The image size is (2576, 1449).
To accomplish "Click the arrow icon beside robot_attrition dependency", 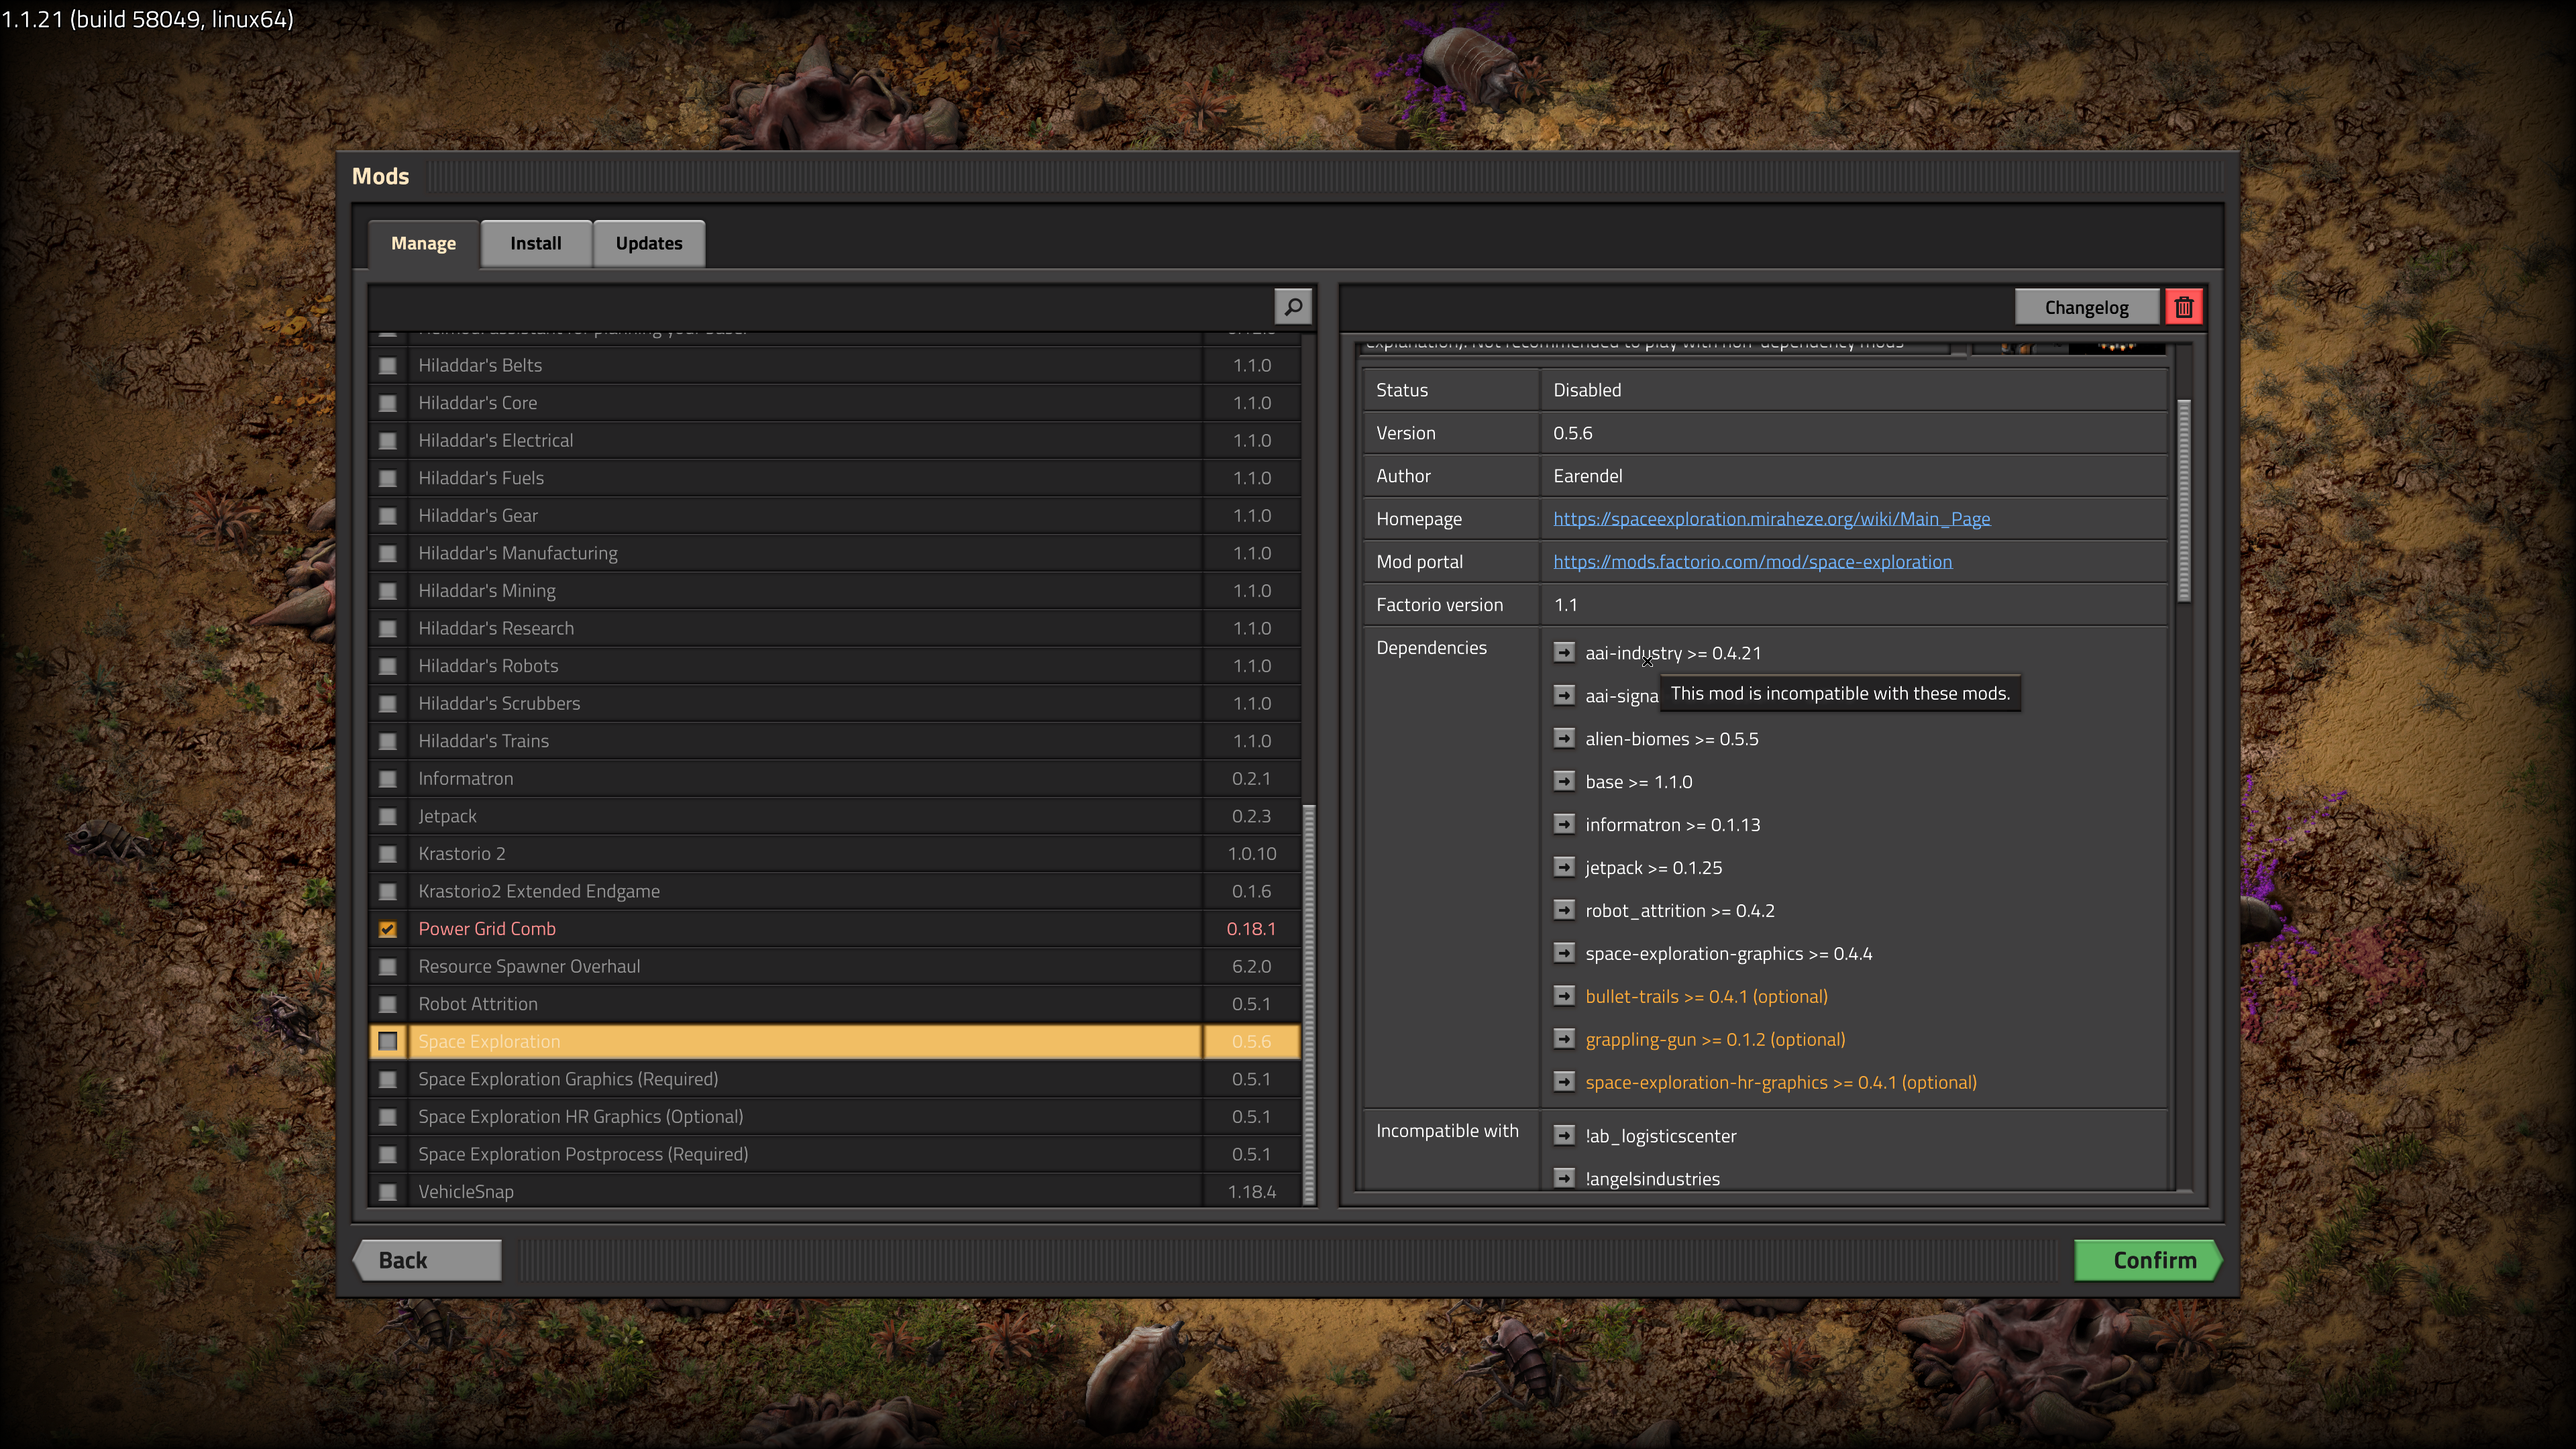I will pyautogui.click(x=1564, y=910).
